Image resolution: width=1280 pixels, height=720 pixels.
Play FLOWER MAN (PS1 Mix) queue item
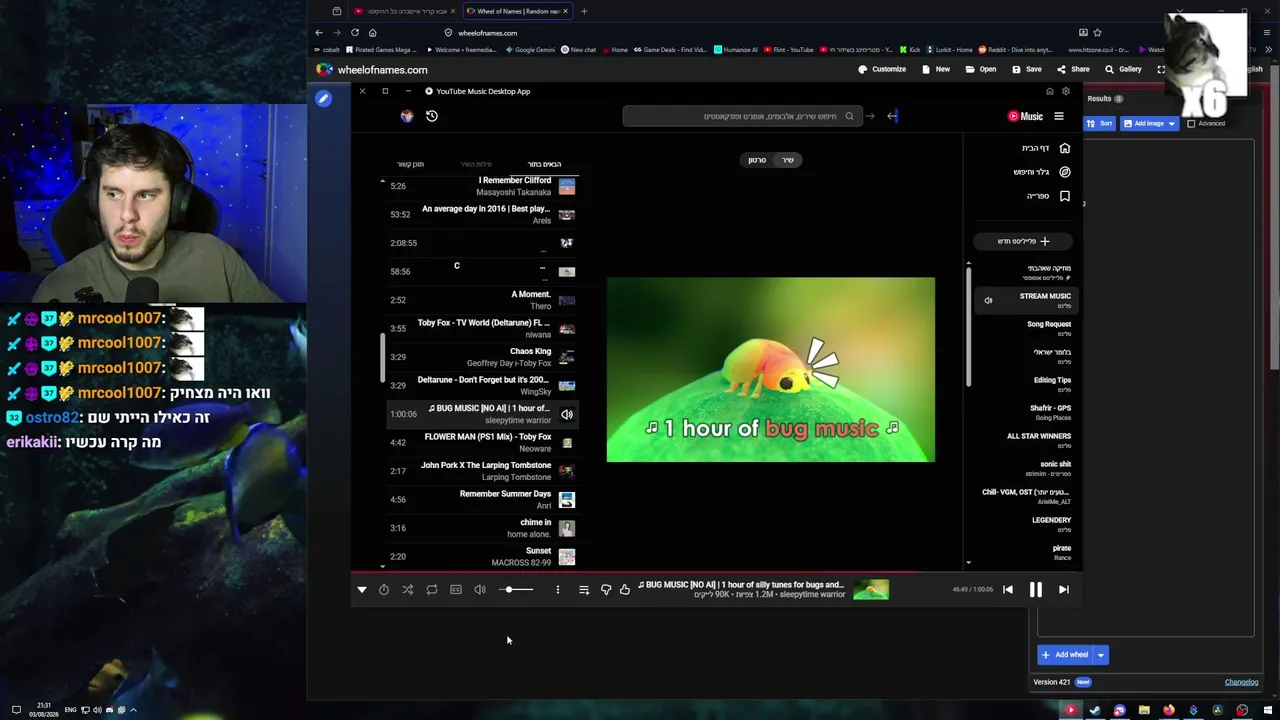tap(482, 442)
